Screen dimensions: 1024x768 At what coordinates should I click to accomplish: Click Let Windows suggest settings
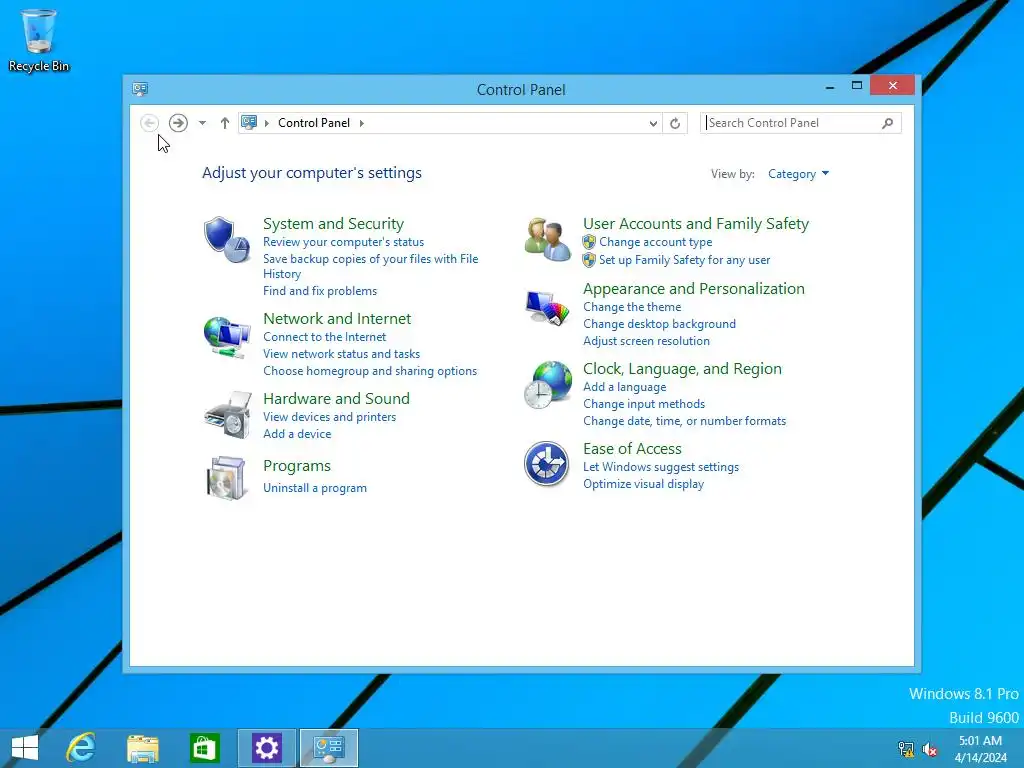pos(660,467)
